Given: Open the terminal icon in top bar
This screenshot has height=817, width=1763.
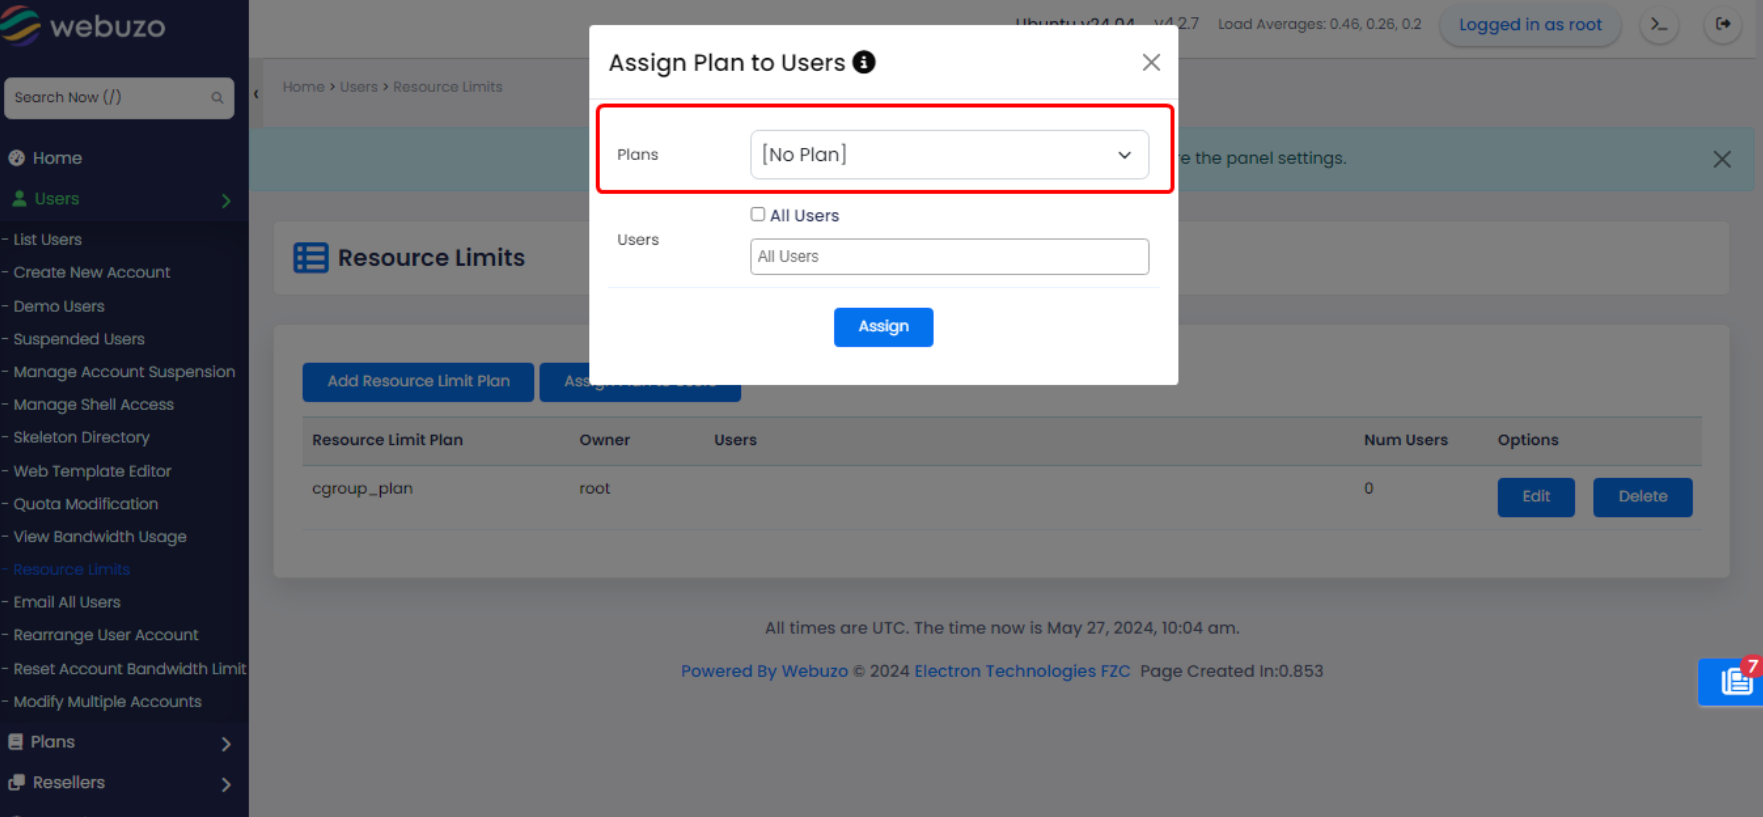Looking at the screenshot, I should (x=1659, y=25).
